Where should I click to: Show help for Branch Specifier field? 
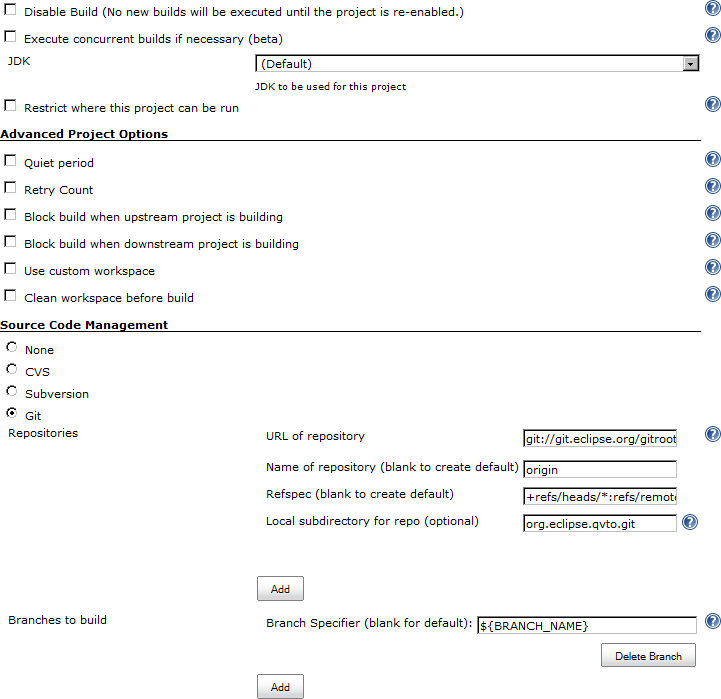(713, 621)
